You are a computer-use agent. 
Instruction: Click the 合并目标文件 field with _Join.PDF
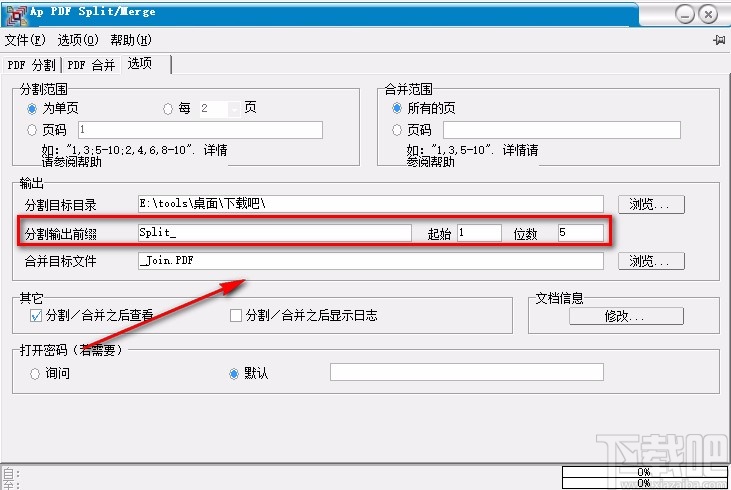point(371,261)
